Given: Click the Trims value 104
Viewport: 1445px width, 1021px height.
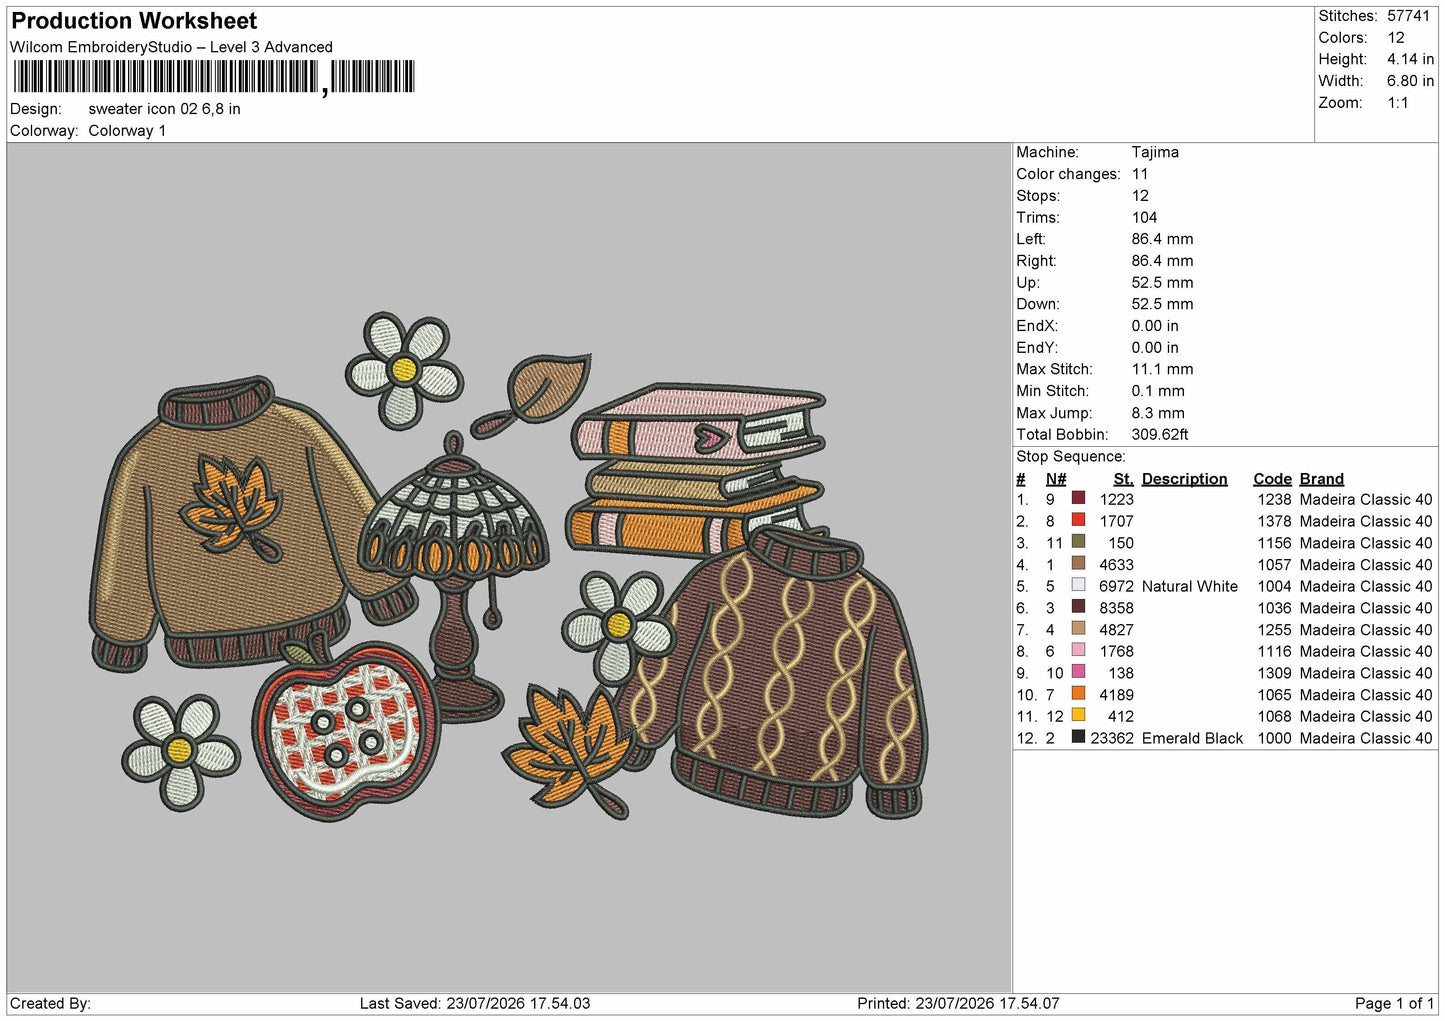Looking at the screenshot, I should (1144, 217).
